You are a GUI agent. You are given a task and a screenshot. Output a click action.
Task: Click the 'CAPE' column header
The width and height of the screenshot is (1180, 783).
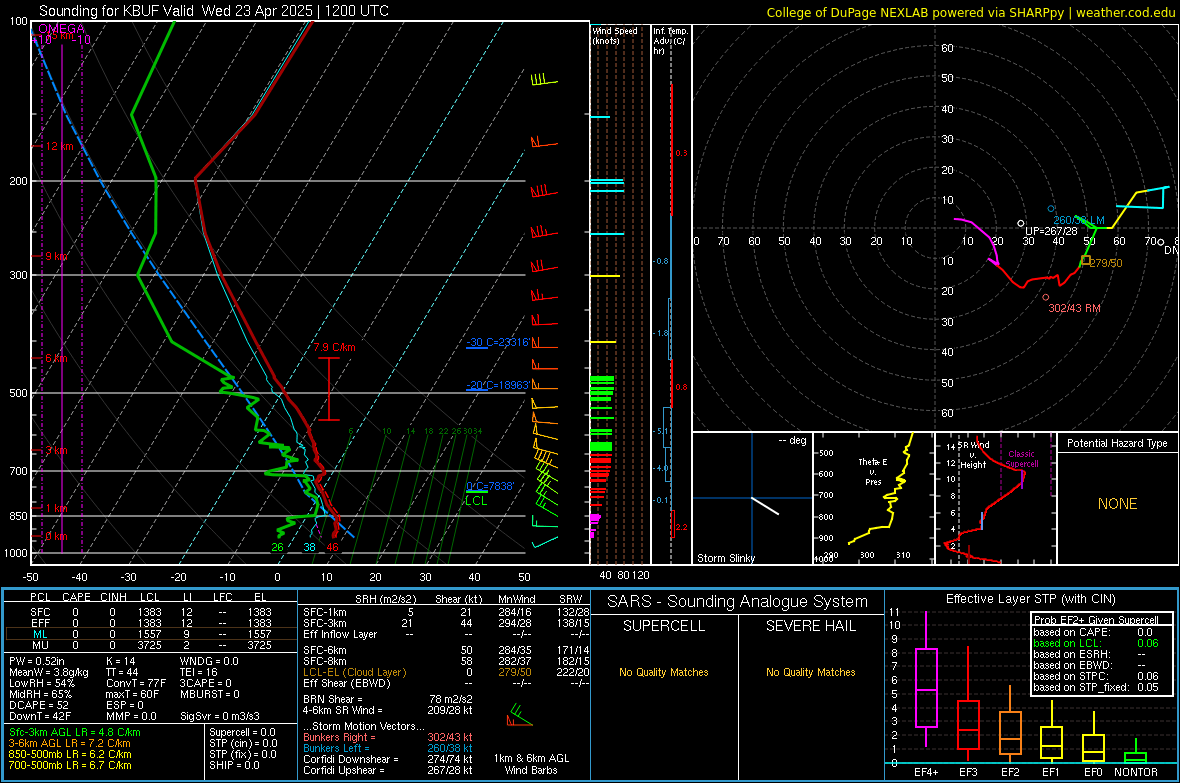pyautogui.click(x=76, y=597)
